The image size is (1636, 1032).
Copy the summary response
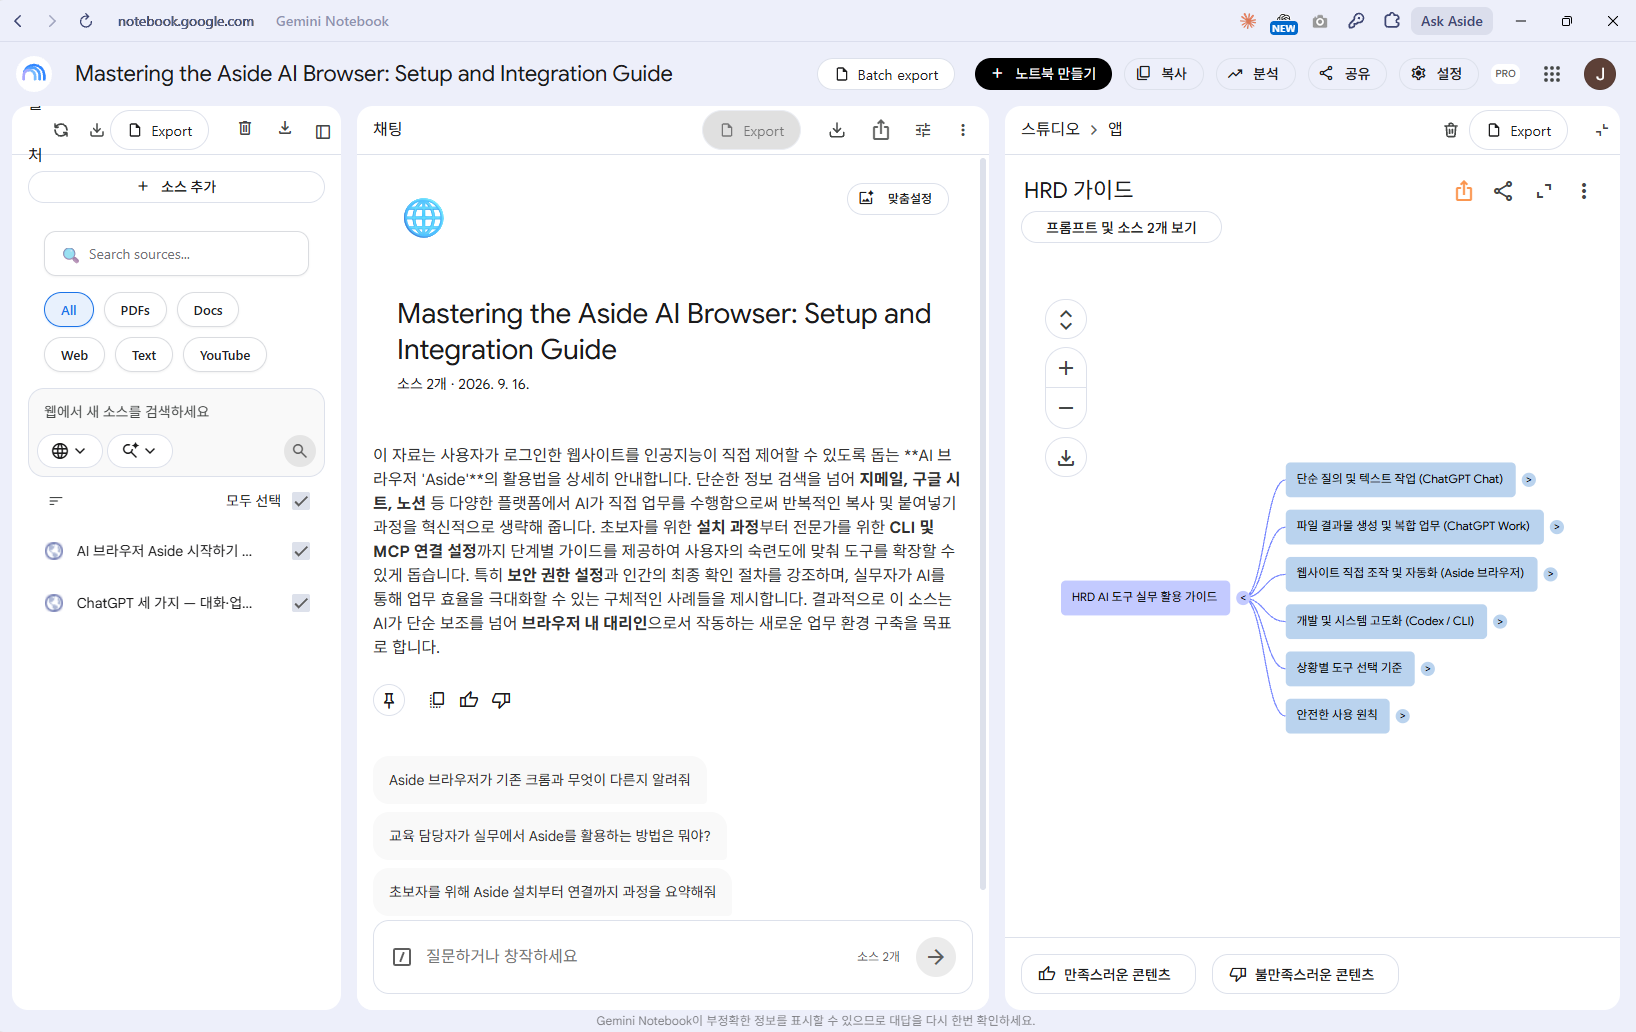(x=437, y=700)
